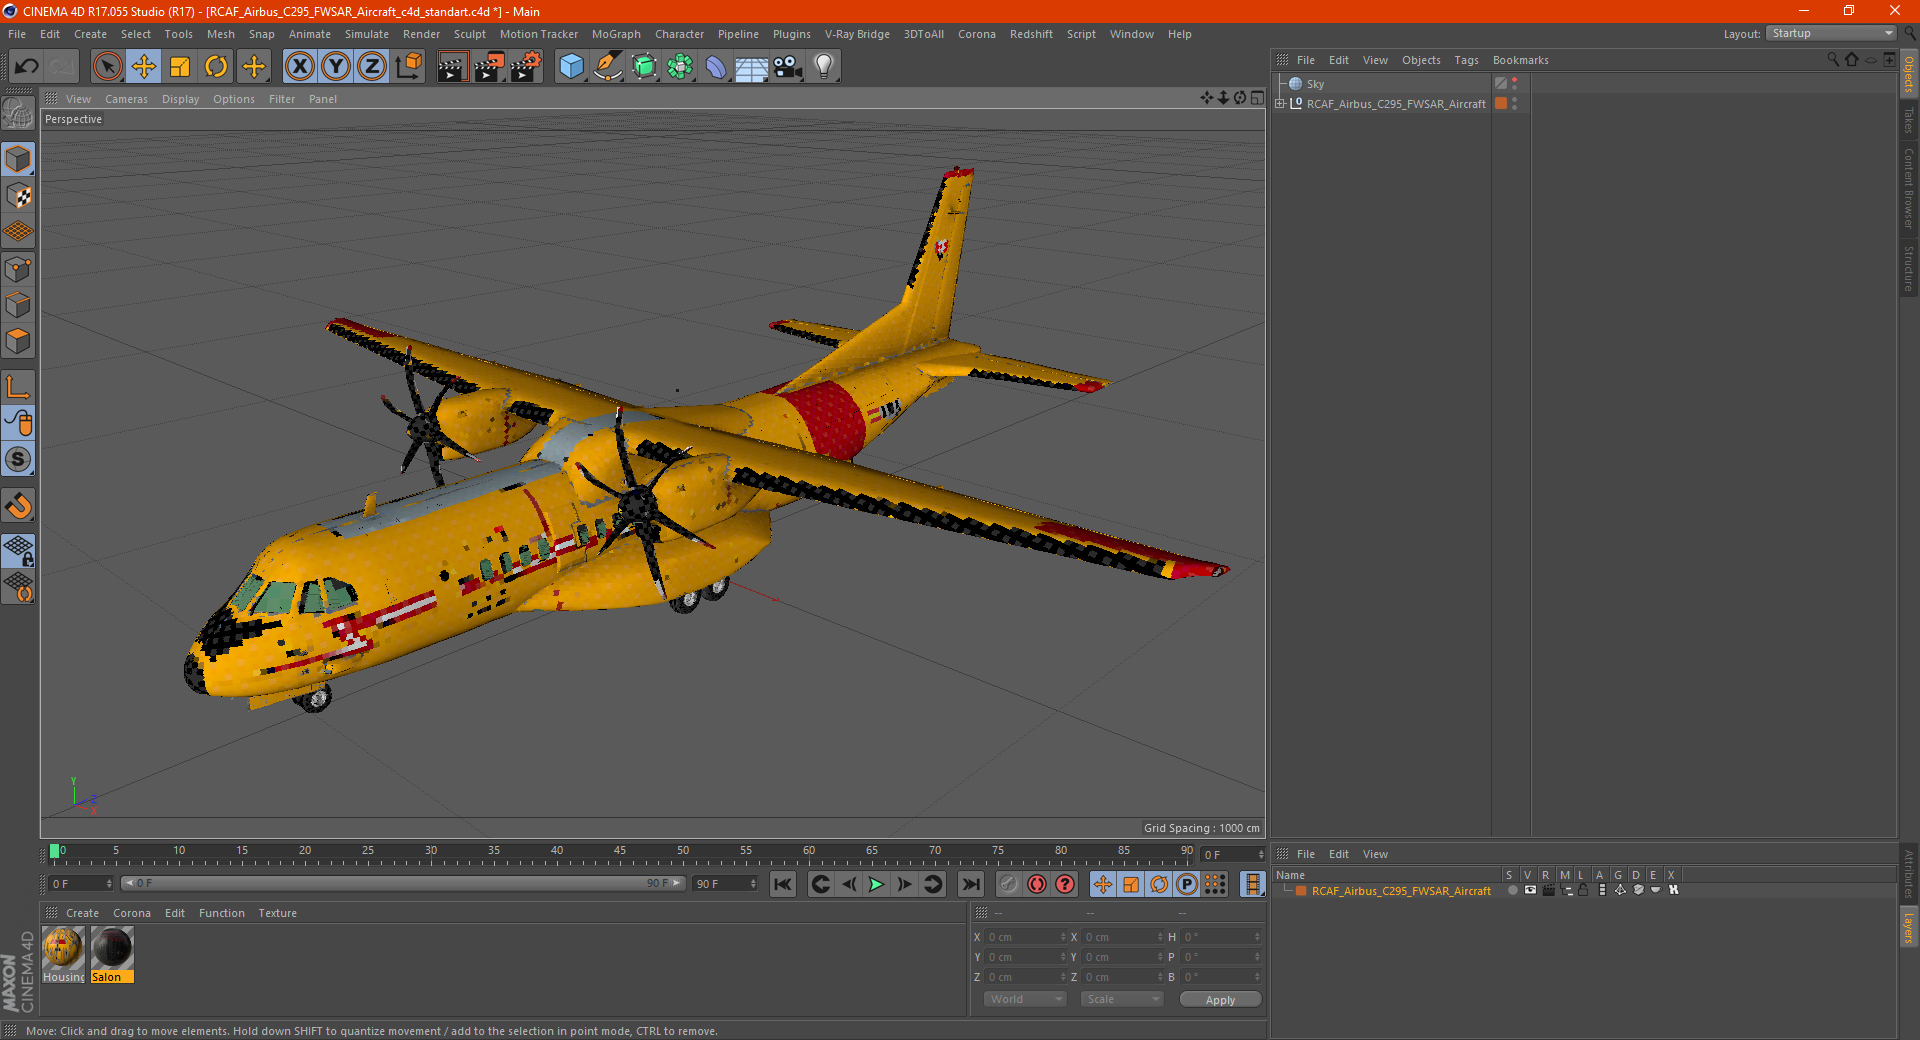This screenshot has height=1040, width=1920.
Task: Toggle X-axis lock
Action: [299, 67]
